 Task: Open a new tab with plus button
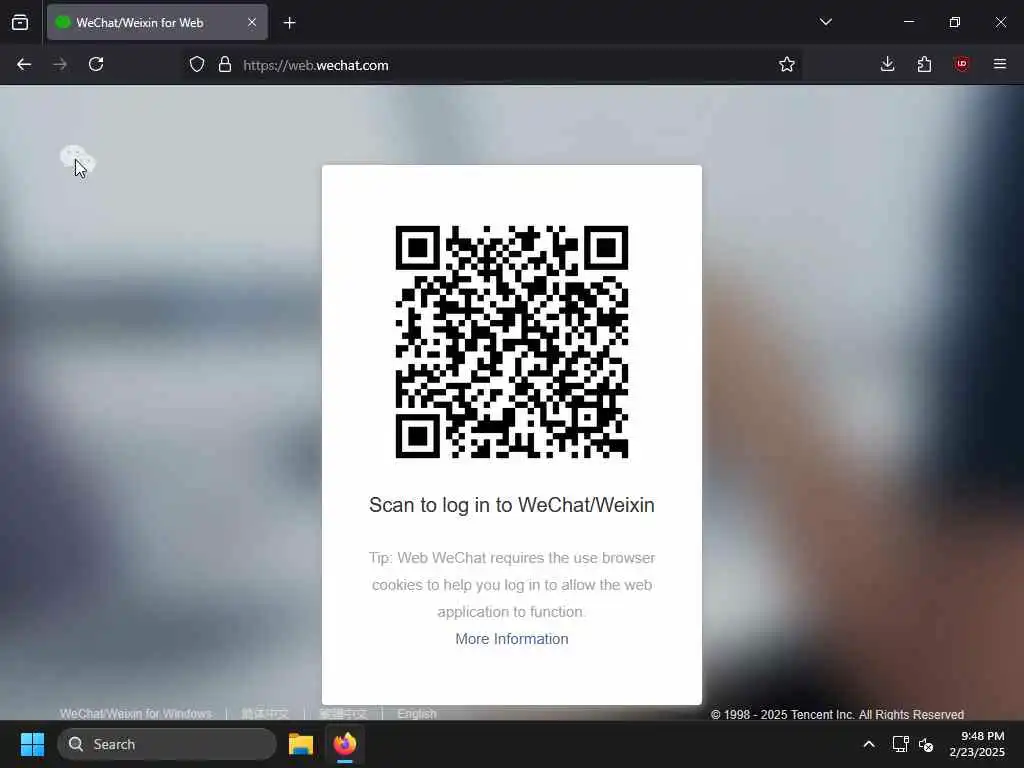tap(289, 23)
